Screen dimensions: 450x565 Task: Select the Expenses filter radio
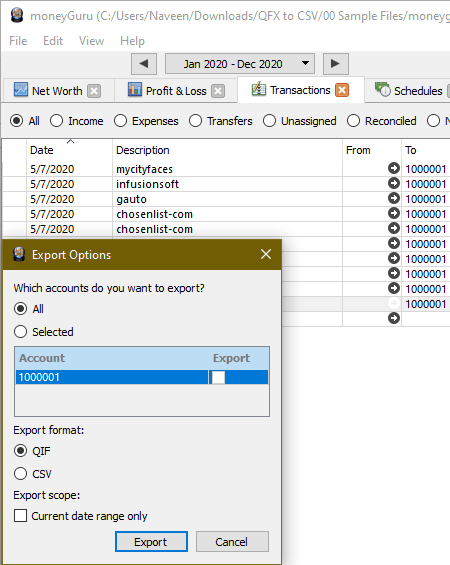[x=120, y=121]
